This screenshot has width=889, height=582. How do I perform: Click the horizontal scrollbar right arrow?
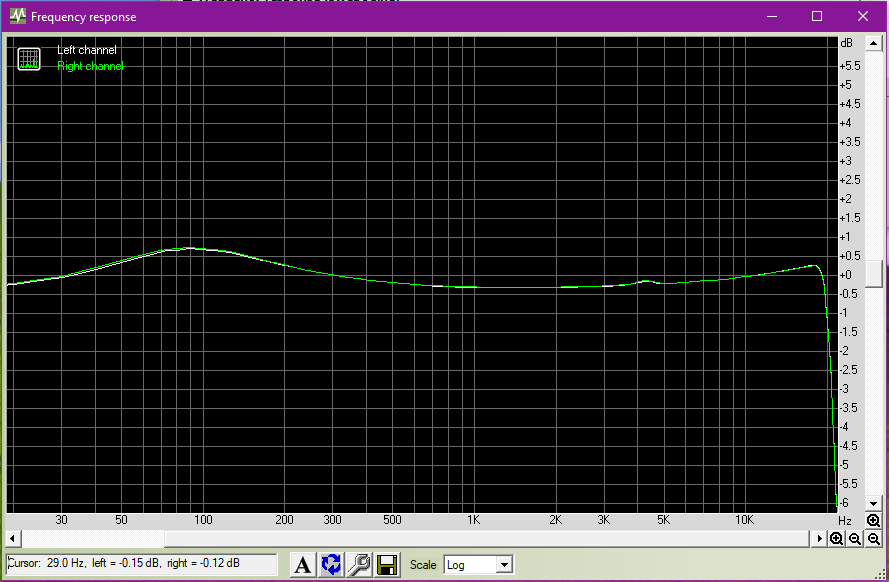819,538
